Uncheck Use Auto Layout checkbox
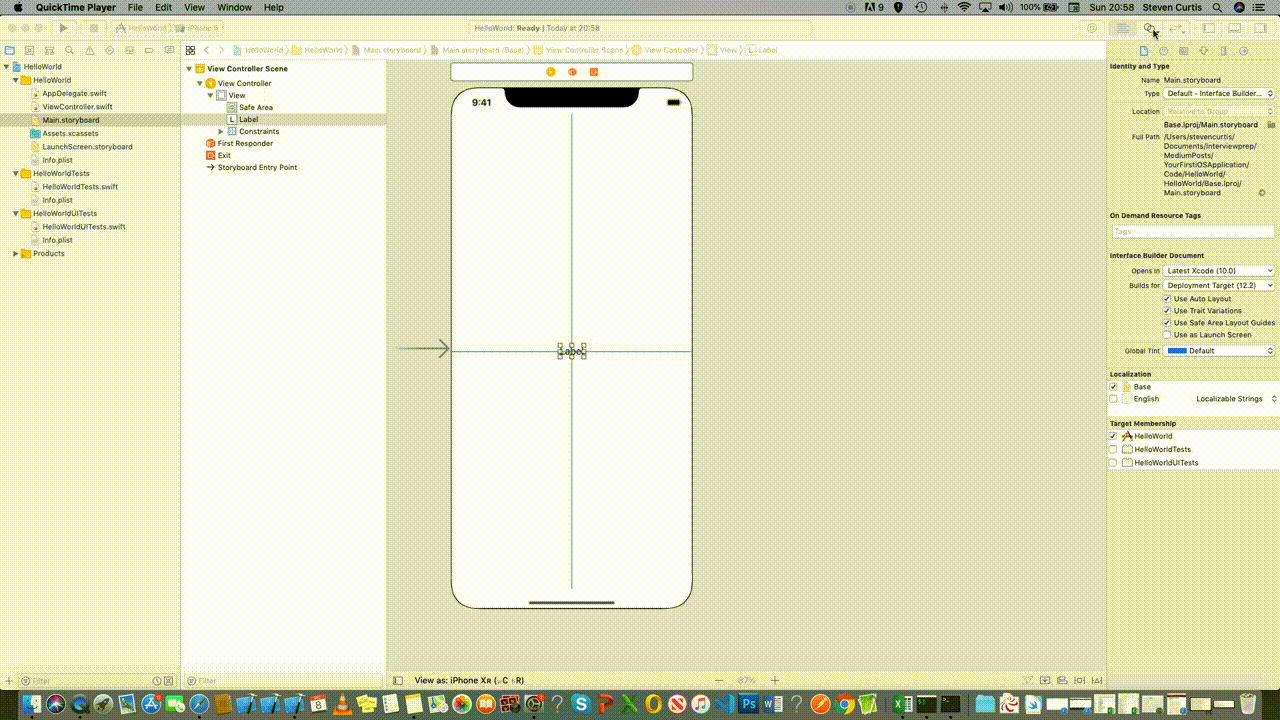The height and width of the screenshot is (720, 1280). point(1167,299)
